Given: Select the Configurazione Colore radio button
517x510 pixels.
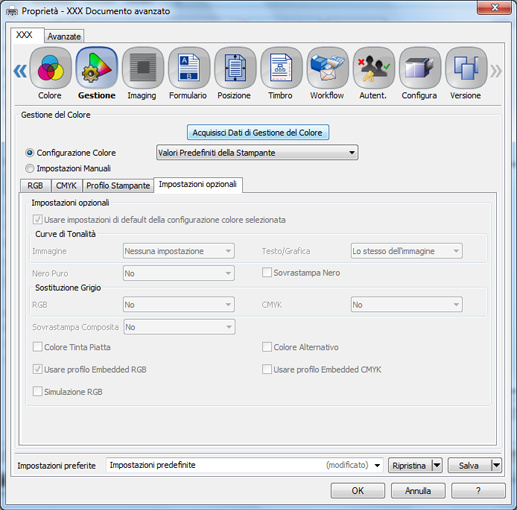Looking at the screenshot, I should pyautogui.click(x=30, y=153).
